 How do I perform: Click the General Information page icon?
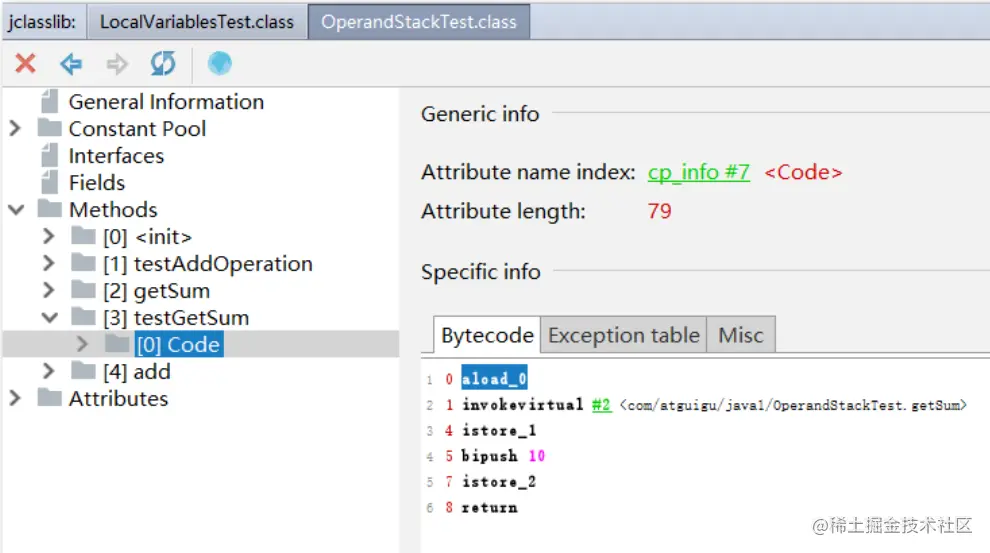click(49, 102)
